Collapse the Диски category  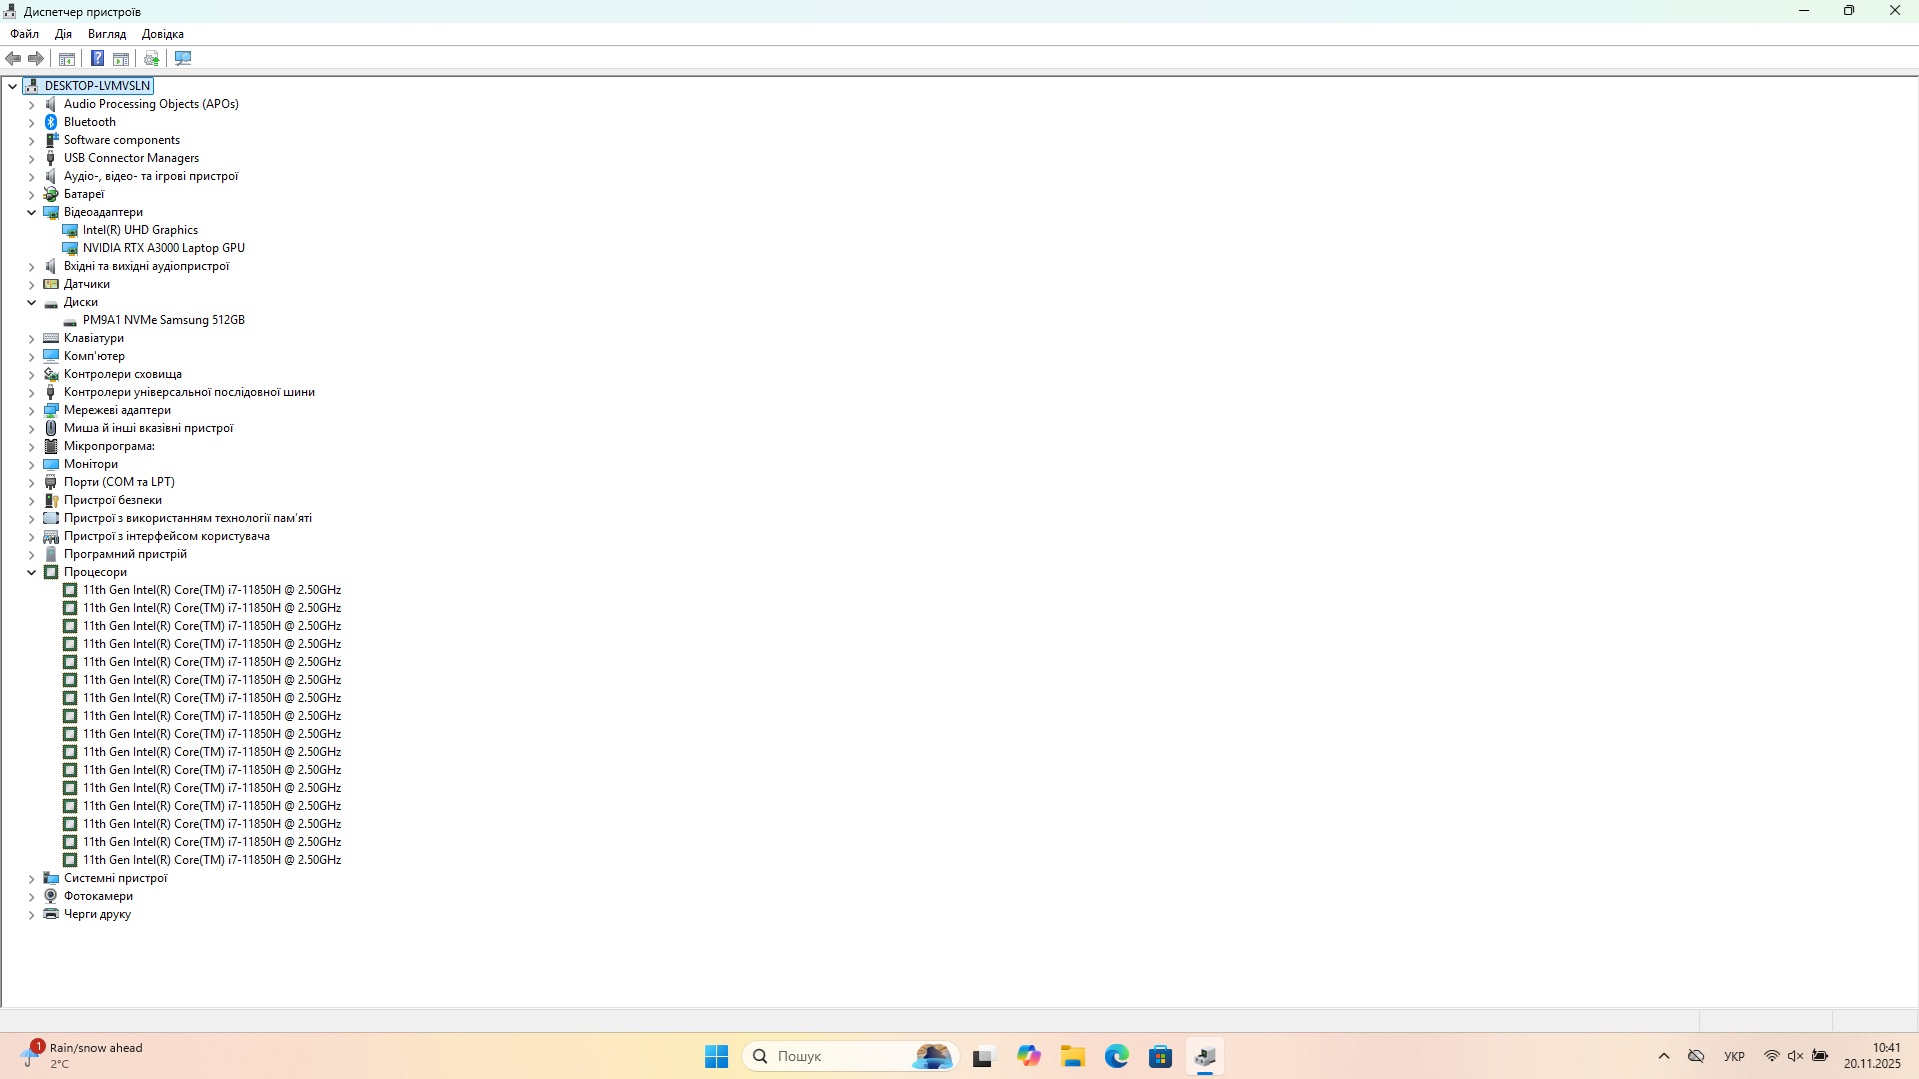click(31, 302)
